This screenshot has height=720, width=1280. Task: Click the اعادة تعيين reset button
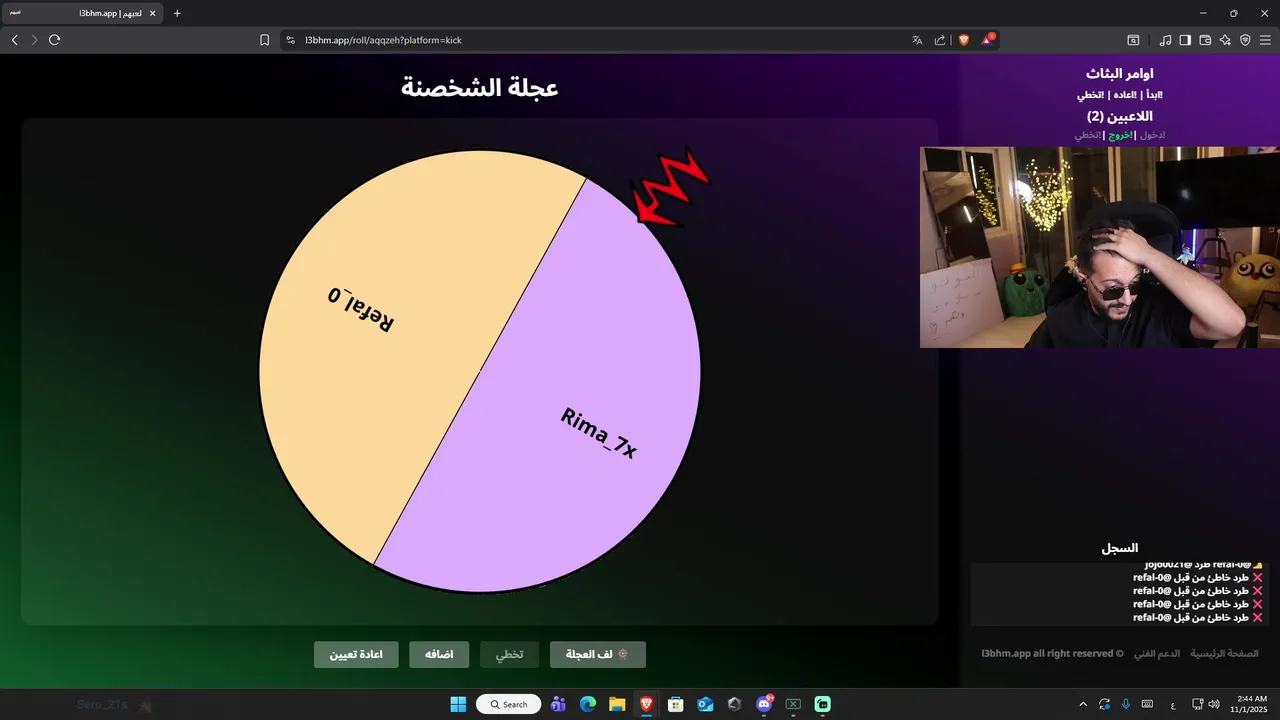356,655
